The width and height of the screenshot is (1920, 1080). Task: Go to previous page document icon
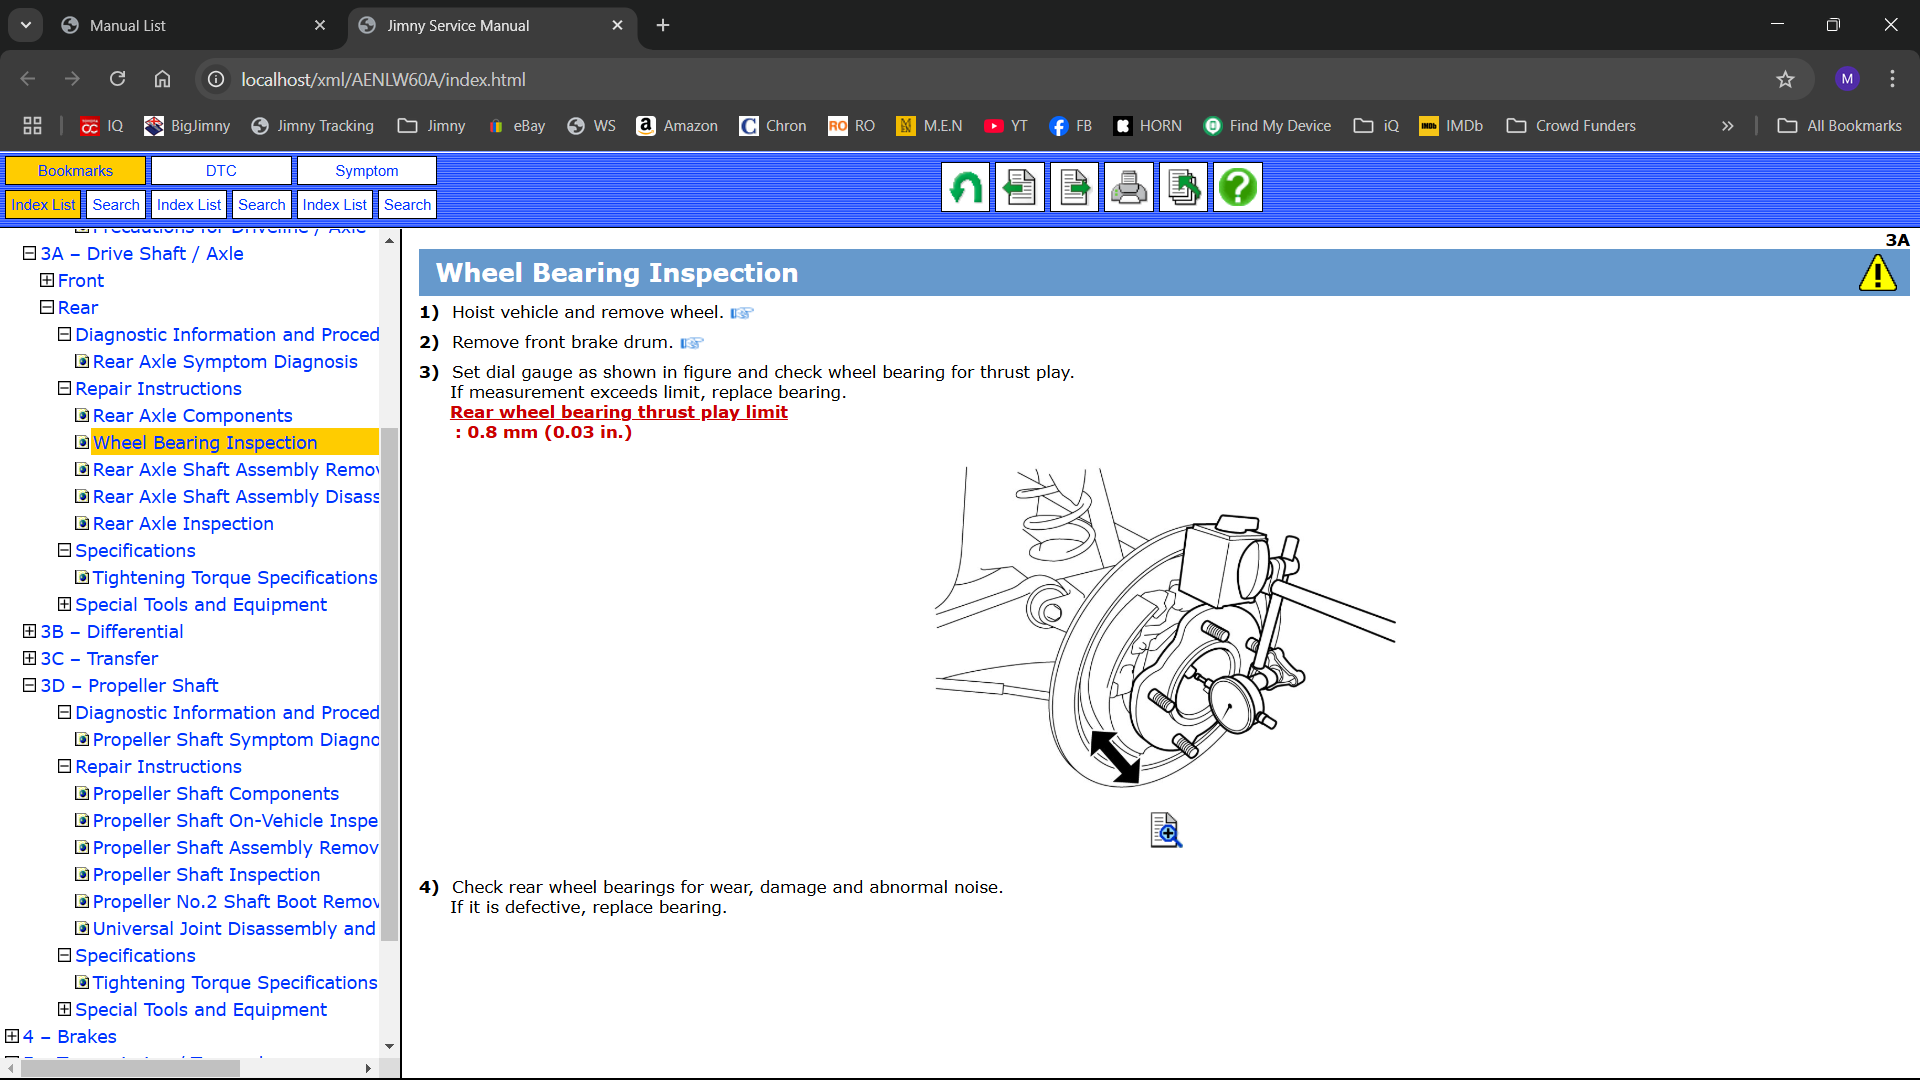point(1019,187)
